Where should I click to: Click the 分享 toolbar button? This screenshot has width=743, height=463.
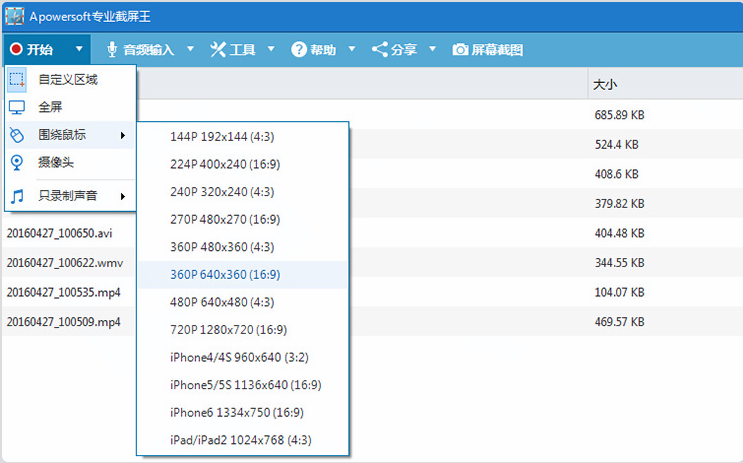click(394, 49)
